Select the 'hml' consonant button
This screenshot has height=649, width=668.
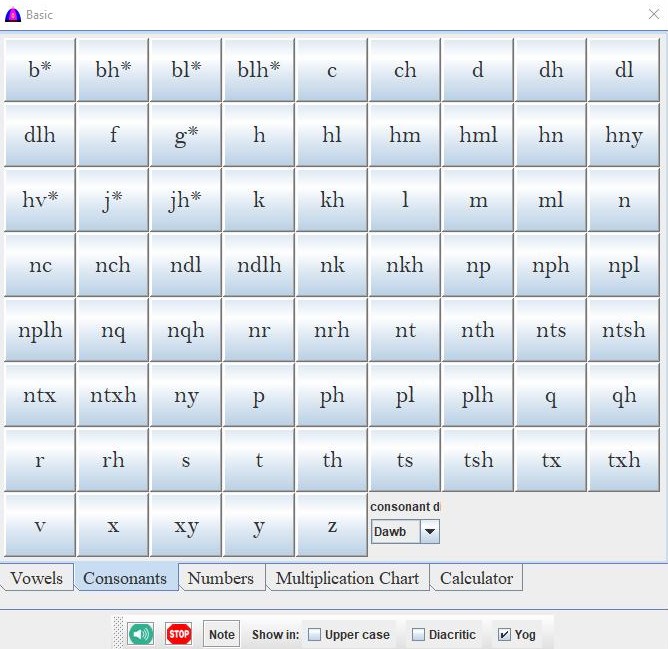tap(478, 136)
